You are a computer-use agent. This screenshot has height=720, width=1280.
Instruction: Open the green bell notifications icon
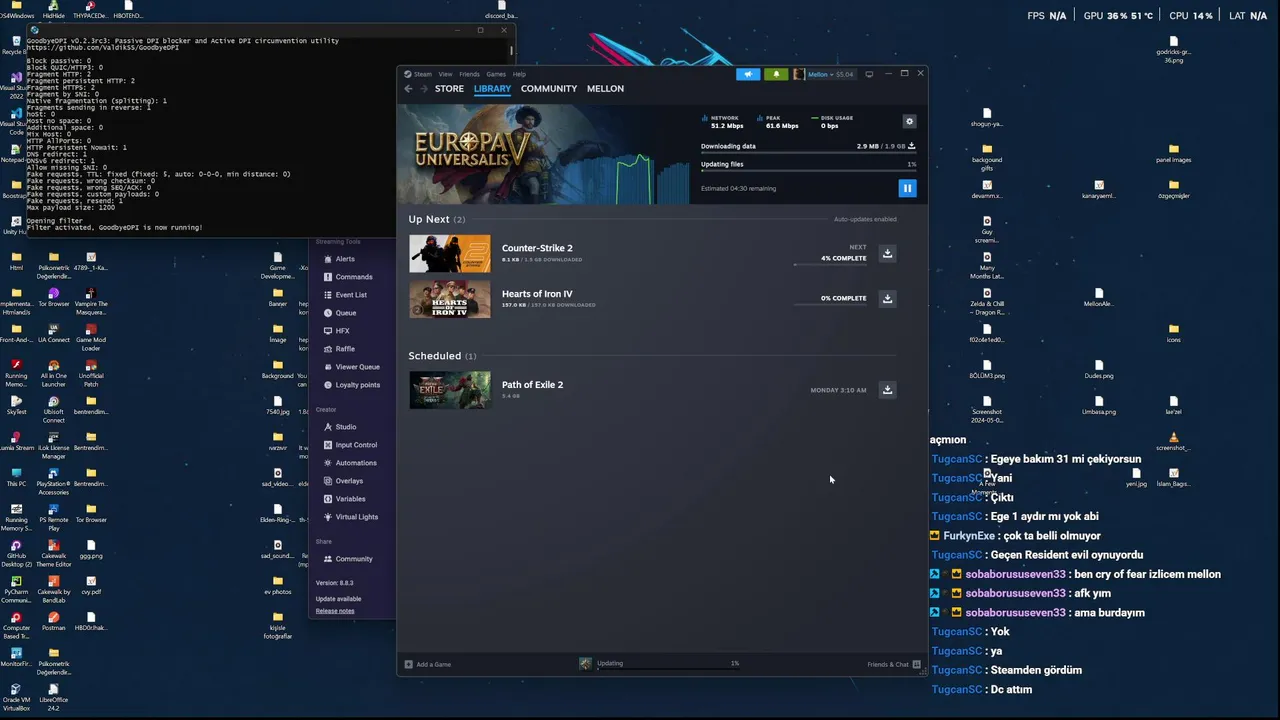(776, 74)
